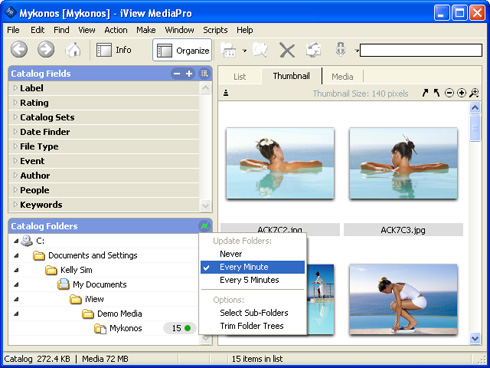This screenshot has height=368, width=490.
Task: Click the Catalog Folders update options icon
Action: (204, 226)
